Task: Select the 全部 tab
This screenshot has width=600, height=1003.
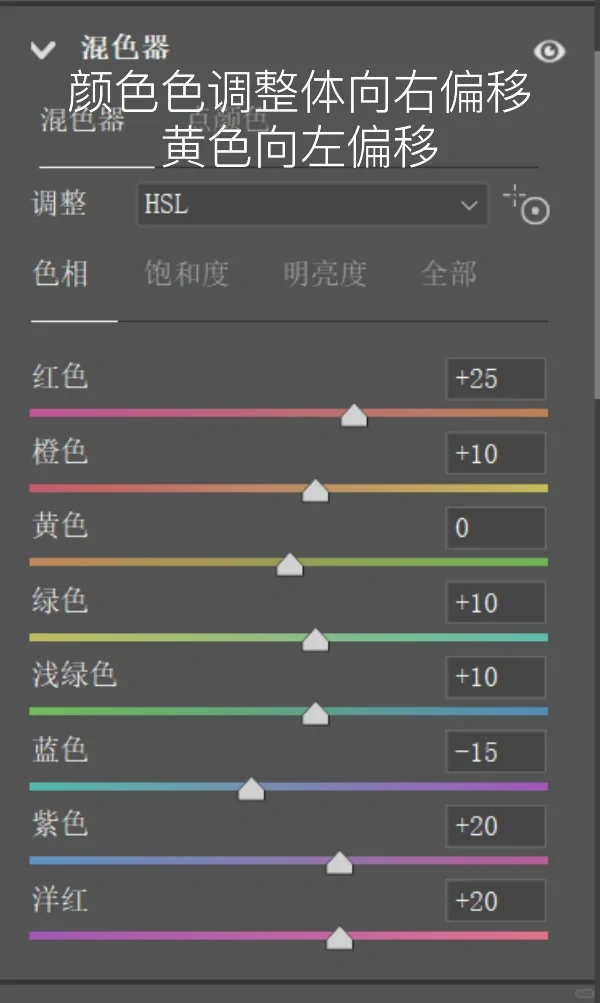Action: tap(449, 274)
